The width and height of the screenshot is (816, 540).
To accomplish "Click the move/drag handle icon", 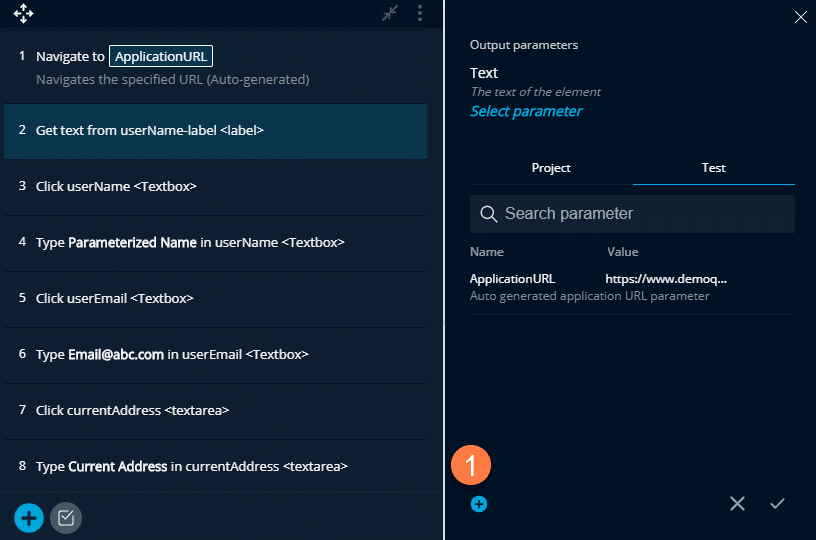I will (23, 14).
